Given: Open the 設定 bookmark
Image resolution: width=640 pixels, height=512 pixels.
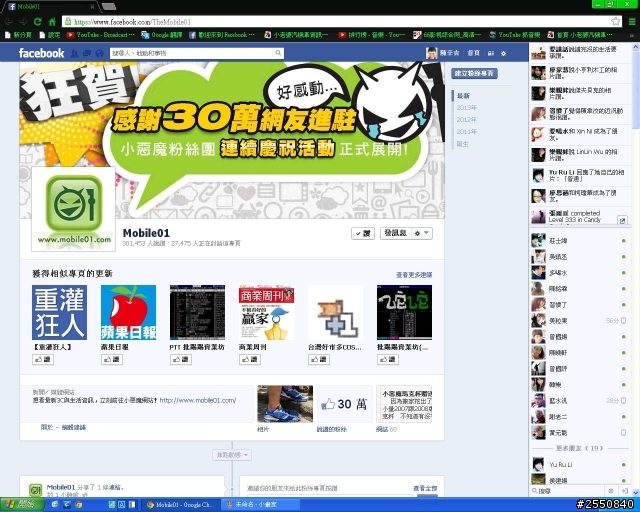Looking at the screenshot, I should [x=49, y=35].
